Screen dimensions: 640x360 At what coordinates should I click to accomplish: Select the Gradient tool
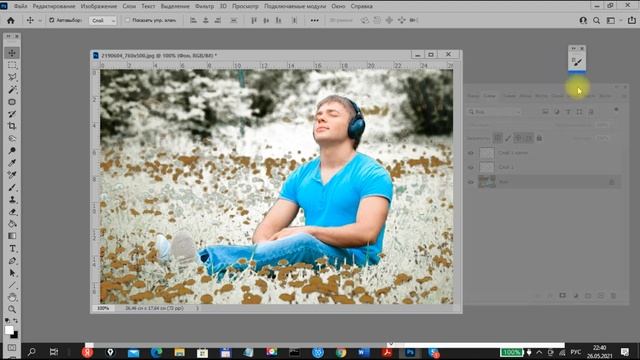click(x=12, y=236)
